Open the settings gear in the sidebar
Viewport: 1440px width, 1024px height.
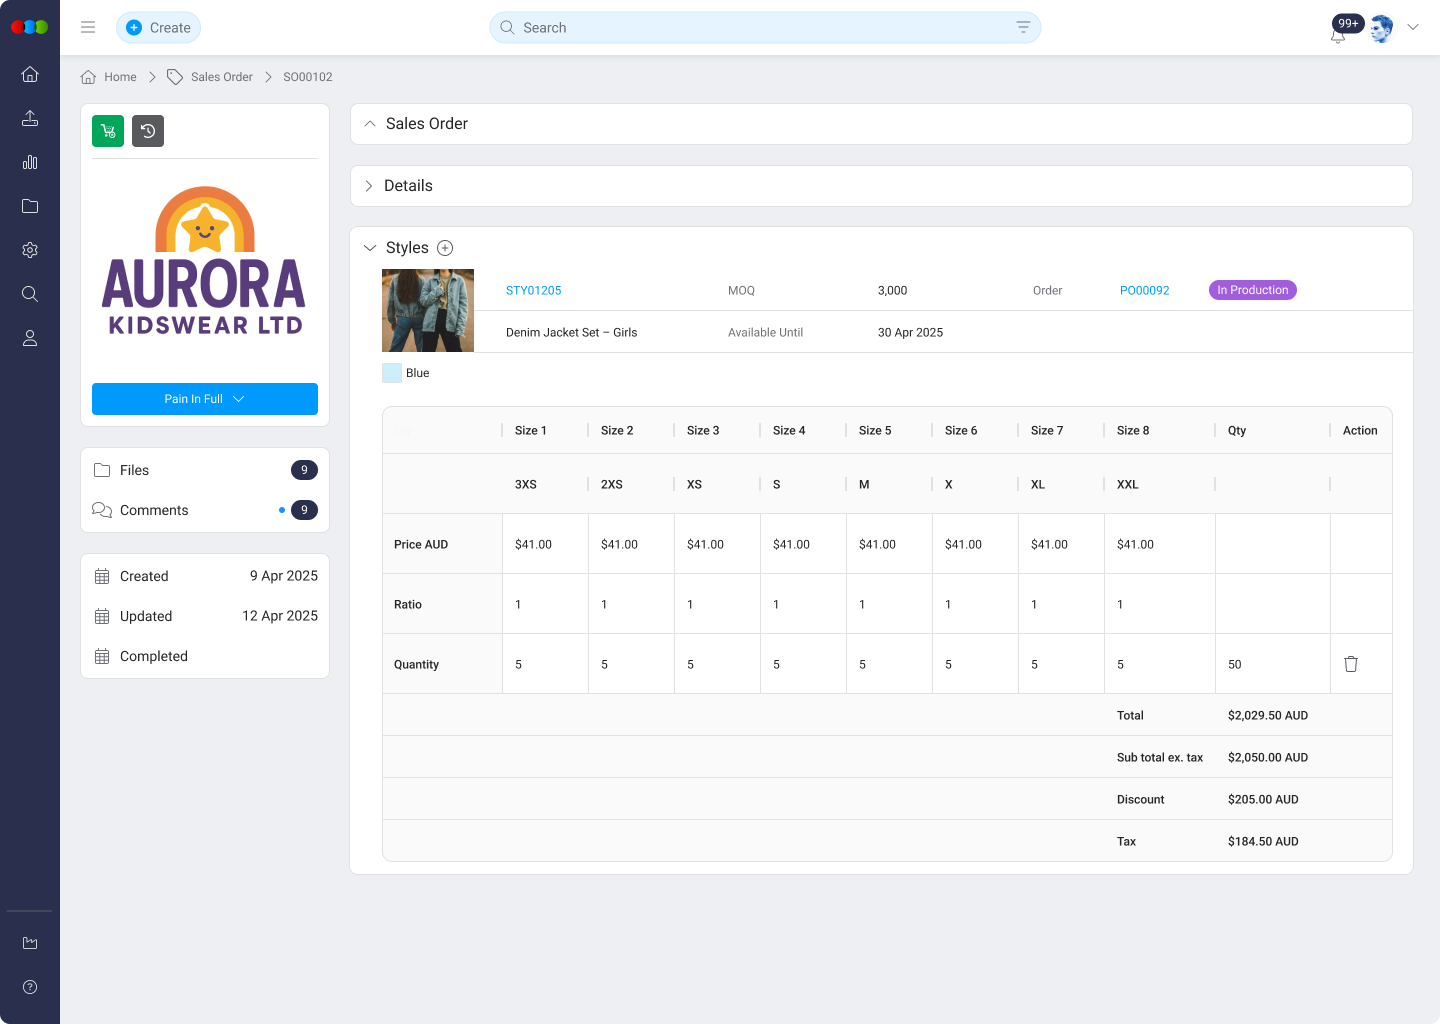pos(29,250)
